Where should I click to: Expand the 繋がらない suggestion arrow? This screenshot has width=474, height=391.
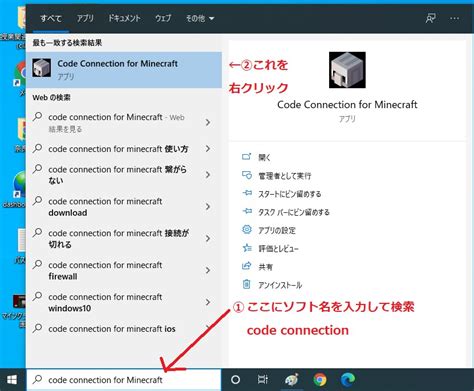208,175
